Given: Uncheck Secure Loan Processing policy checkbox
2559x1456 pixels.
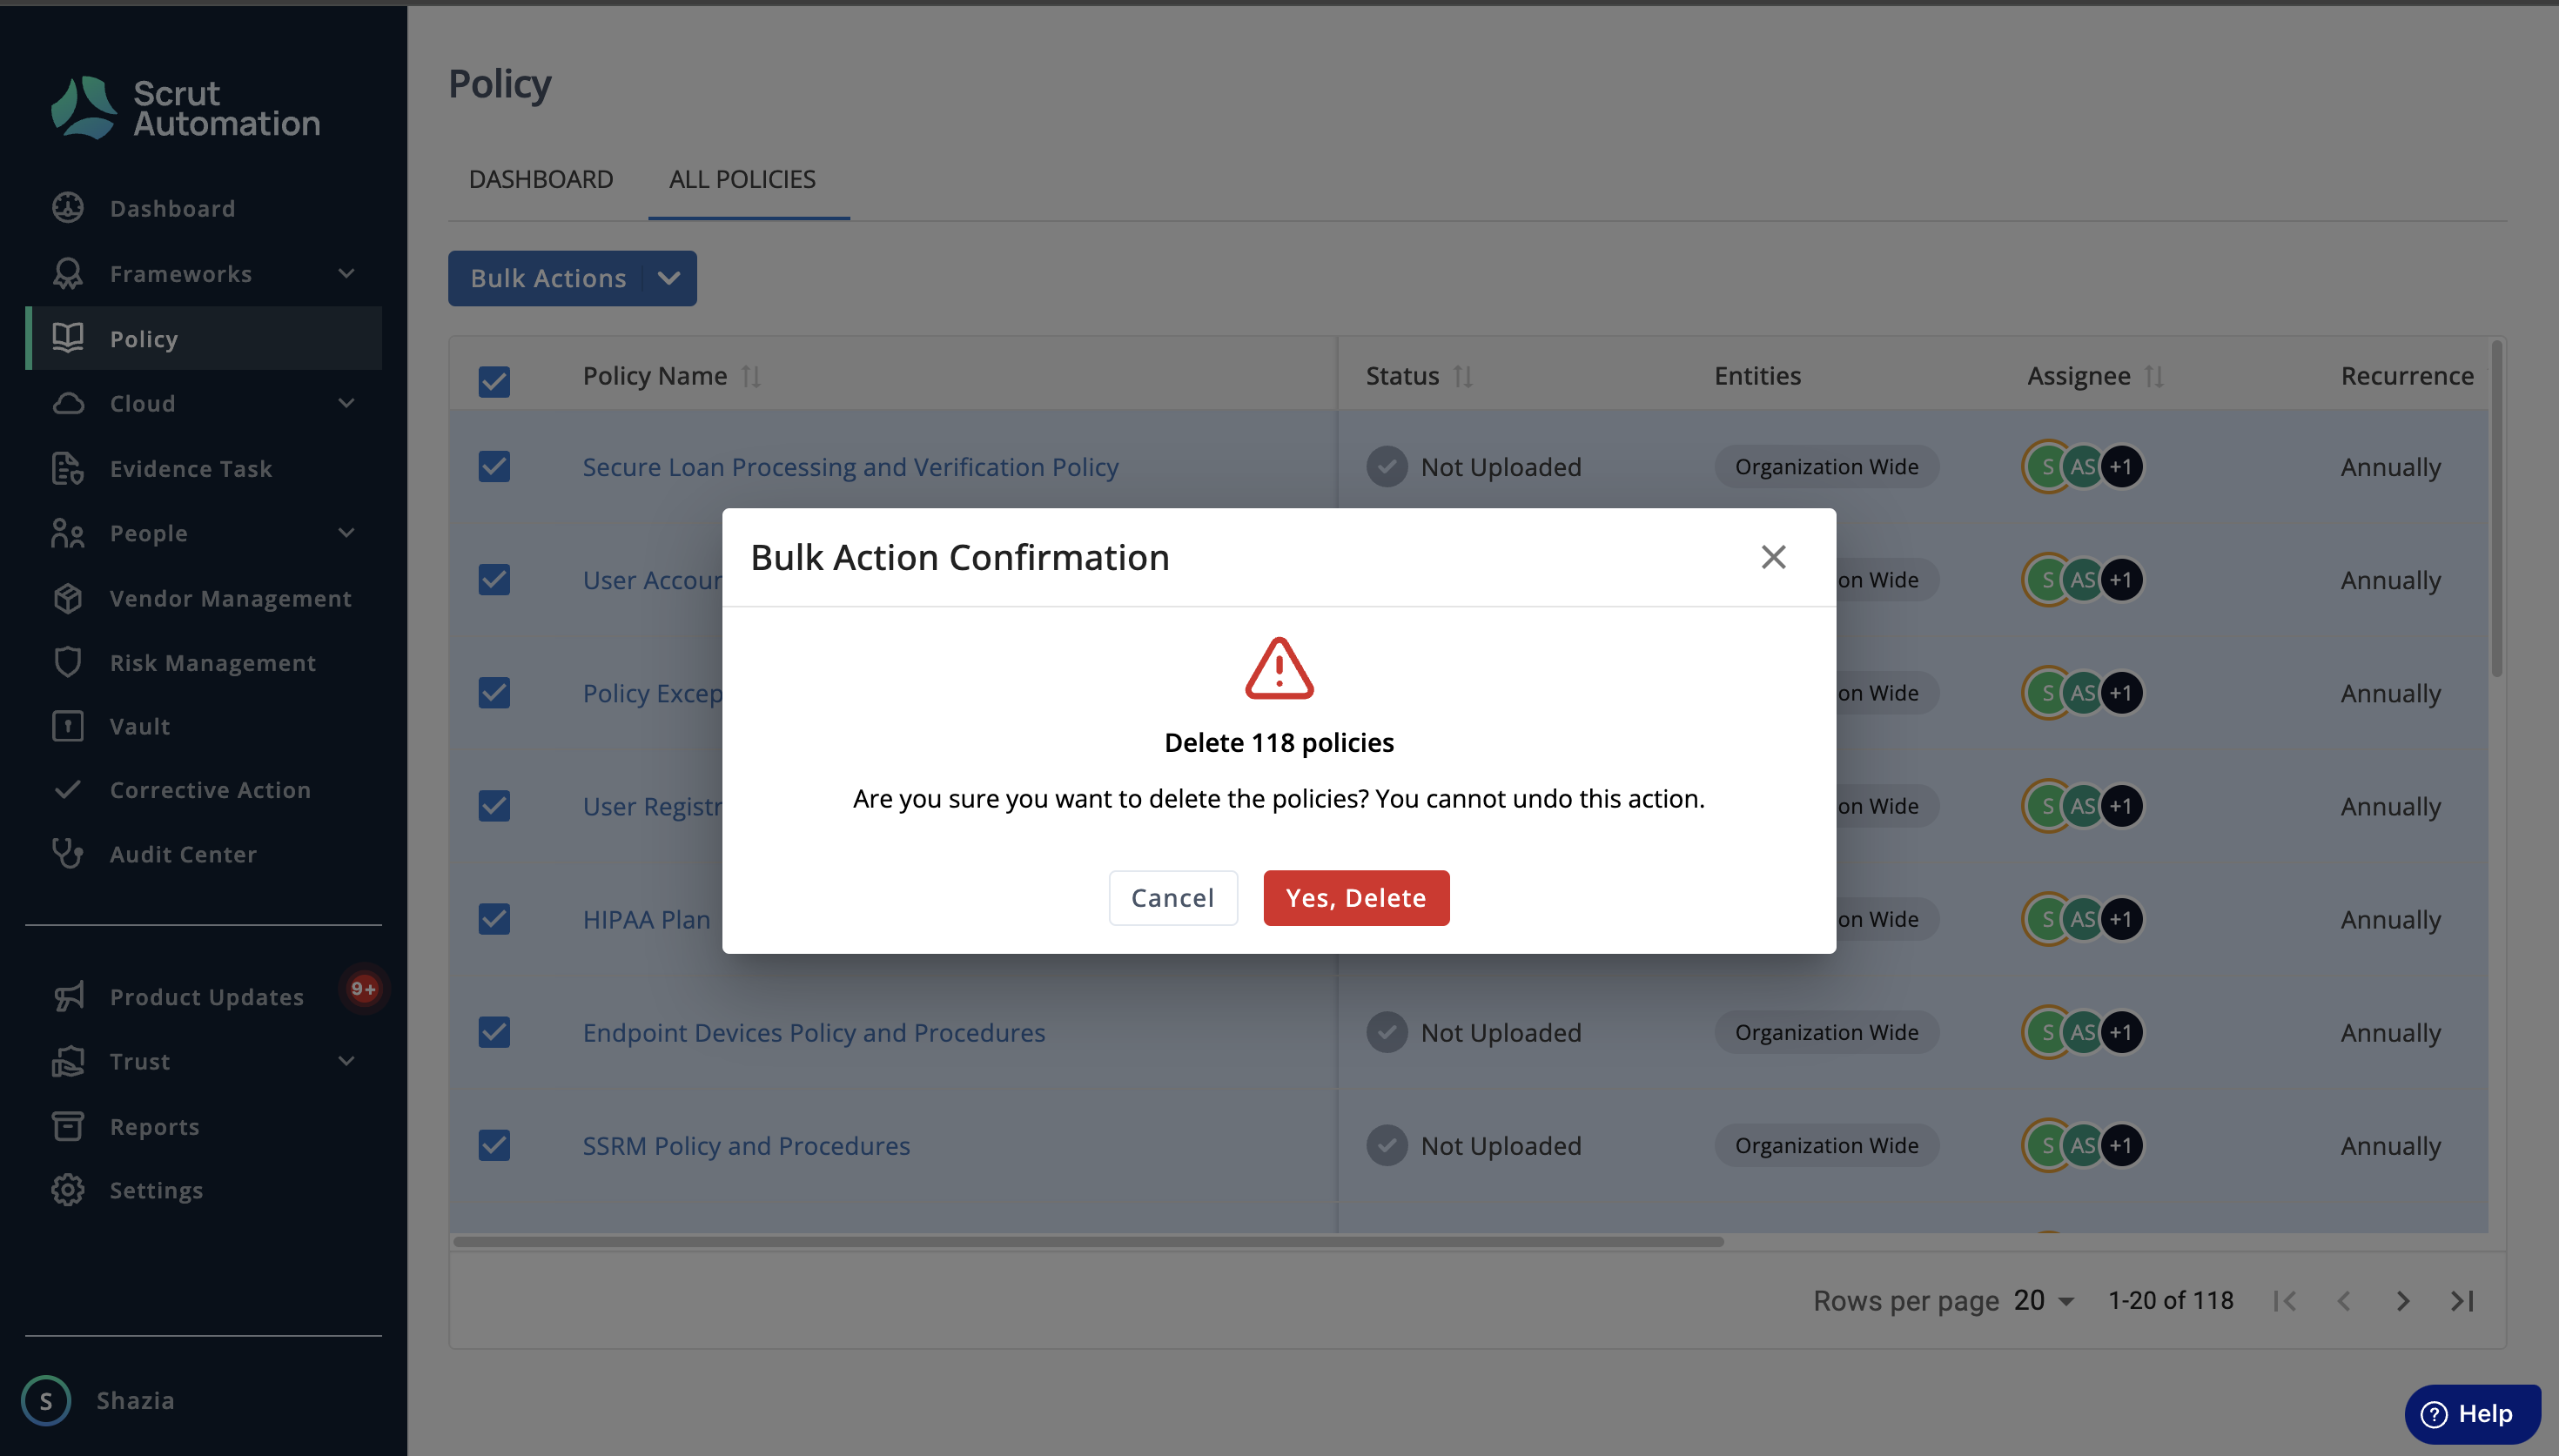Looking at the screenshot, I should click(x=494, y=466).
